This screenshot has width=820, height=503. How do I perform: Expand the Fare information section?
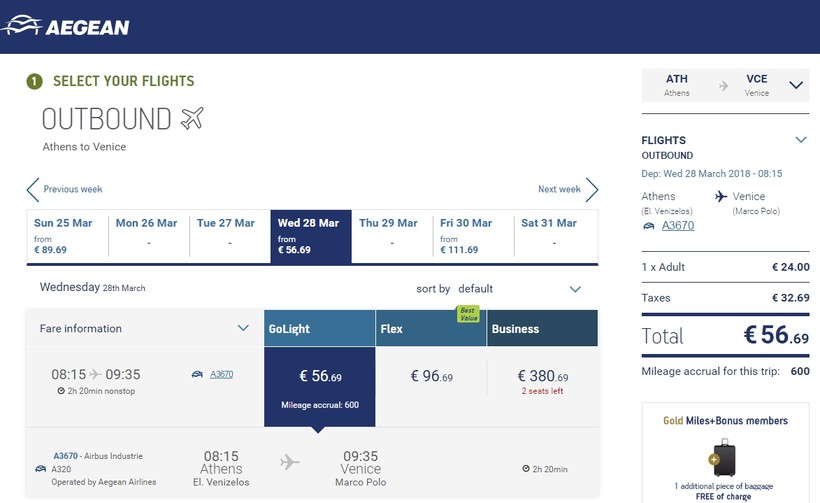pyautogui.click(x=243, y=328)
